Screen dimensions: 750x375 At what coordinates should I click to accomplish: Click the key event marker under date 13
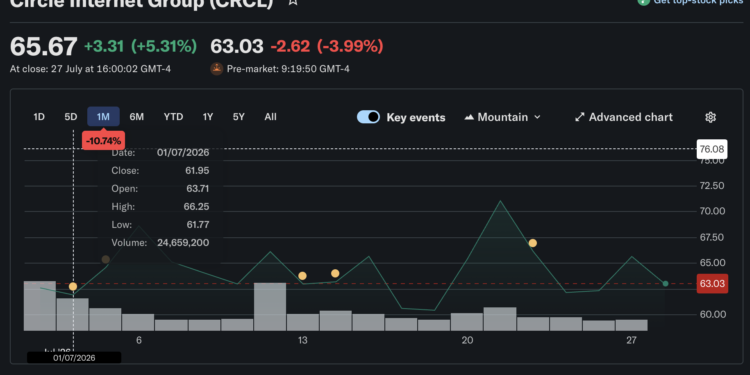[x=302, y=276]
